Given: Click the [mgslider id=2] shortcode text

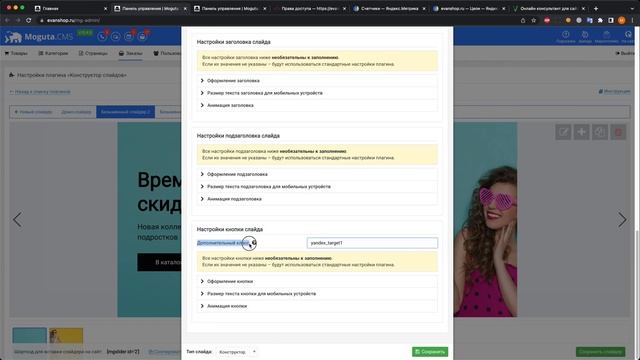Looking at the screenshot, I should tap(123, 351).
